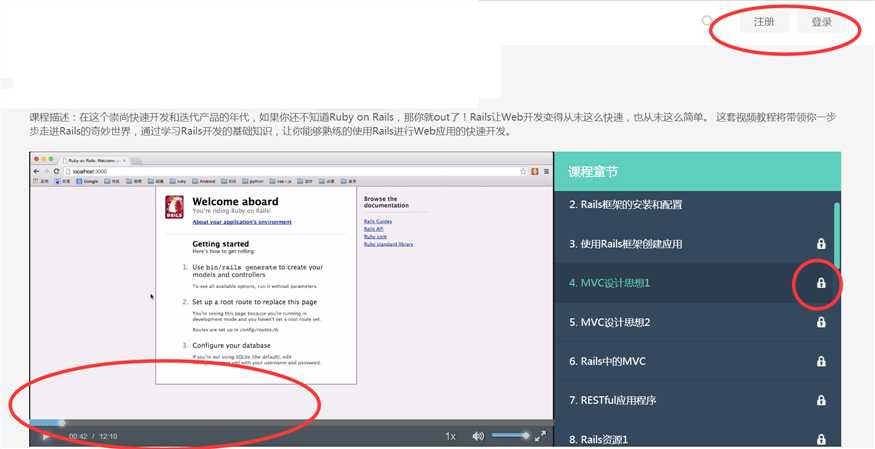This screenshot has width=875, height=449.
Task: Click the search magnifier icon near 注册
Action: pos(707,21)
